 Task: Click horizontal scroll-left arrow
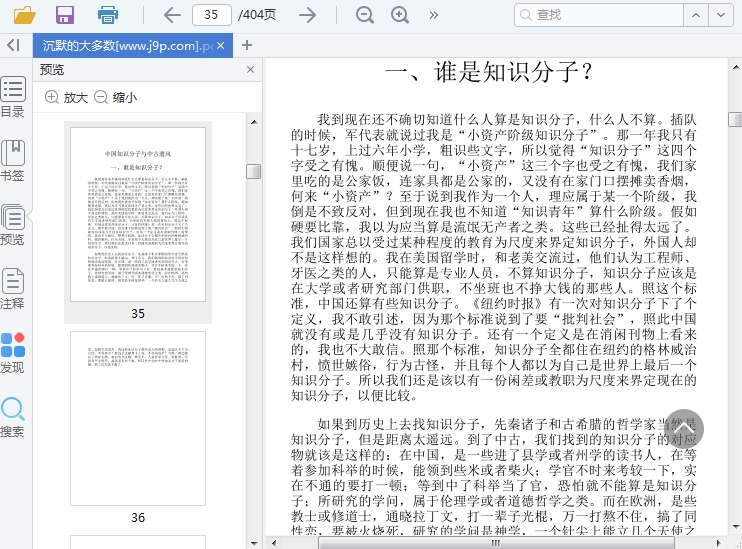click(x=273, y=543)
